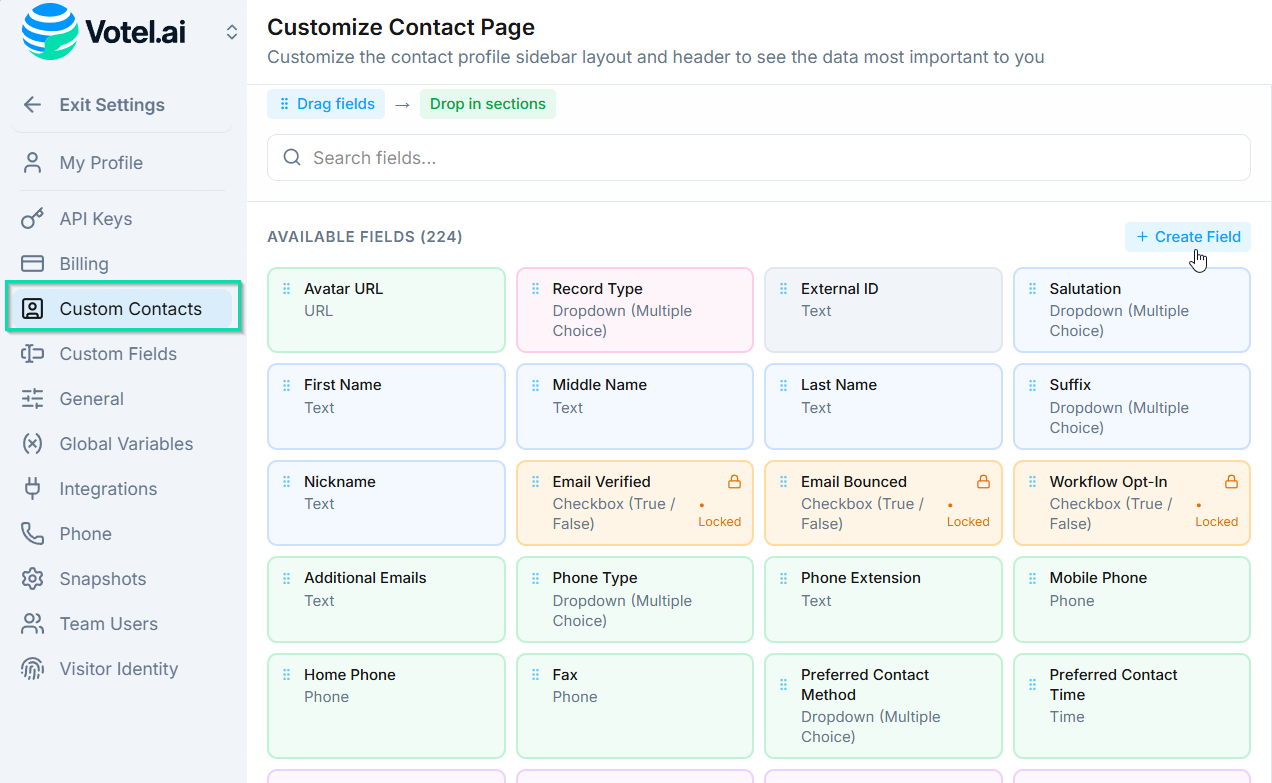Click the My Profile person icon
1272x783 pixels.
(31, 163)
